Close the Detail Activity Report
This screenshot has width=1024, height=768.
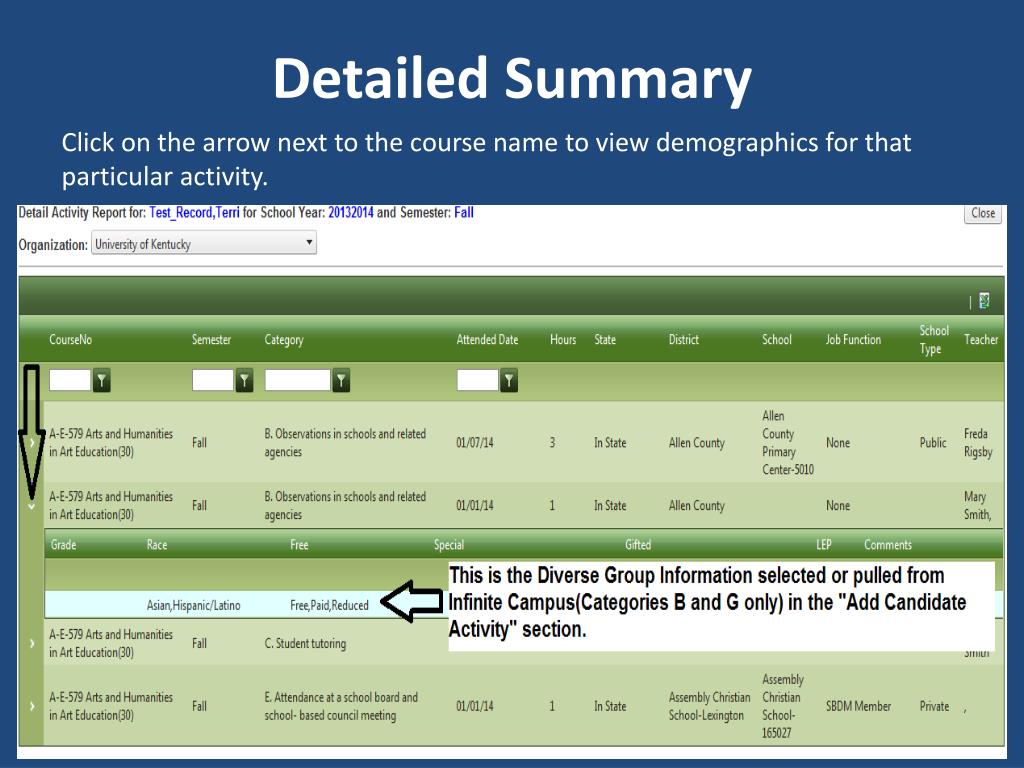(983, 214)
